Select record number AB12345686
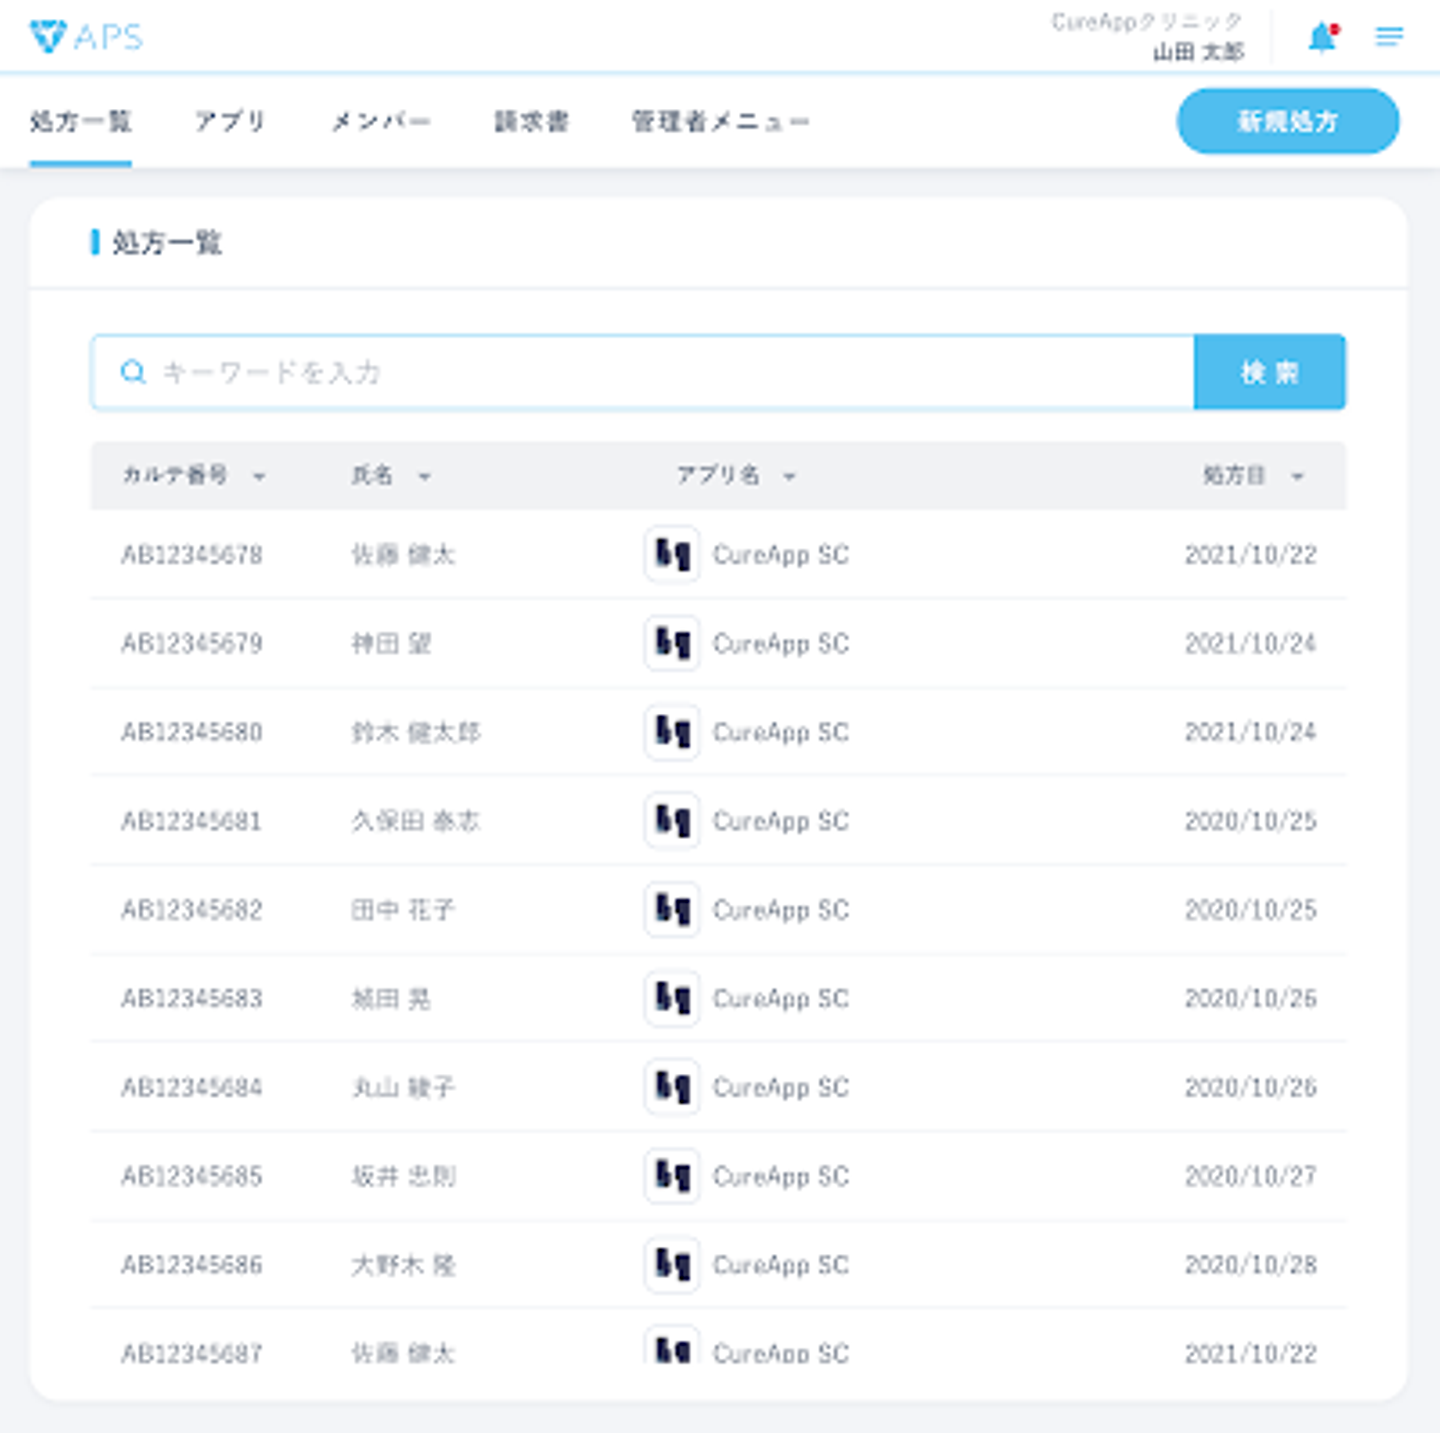1440x1433 pixels. [x=192, y=1266]
